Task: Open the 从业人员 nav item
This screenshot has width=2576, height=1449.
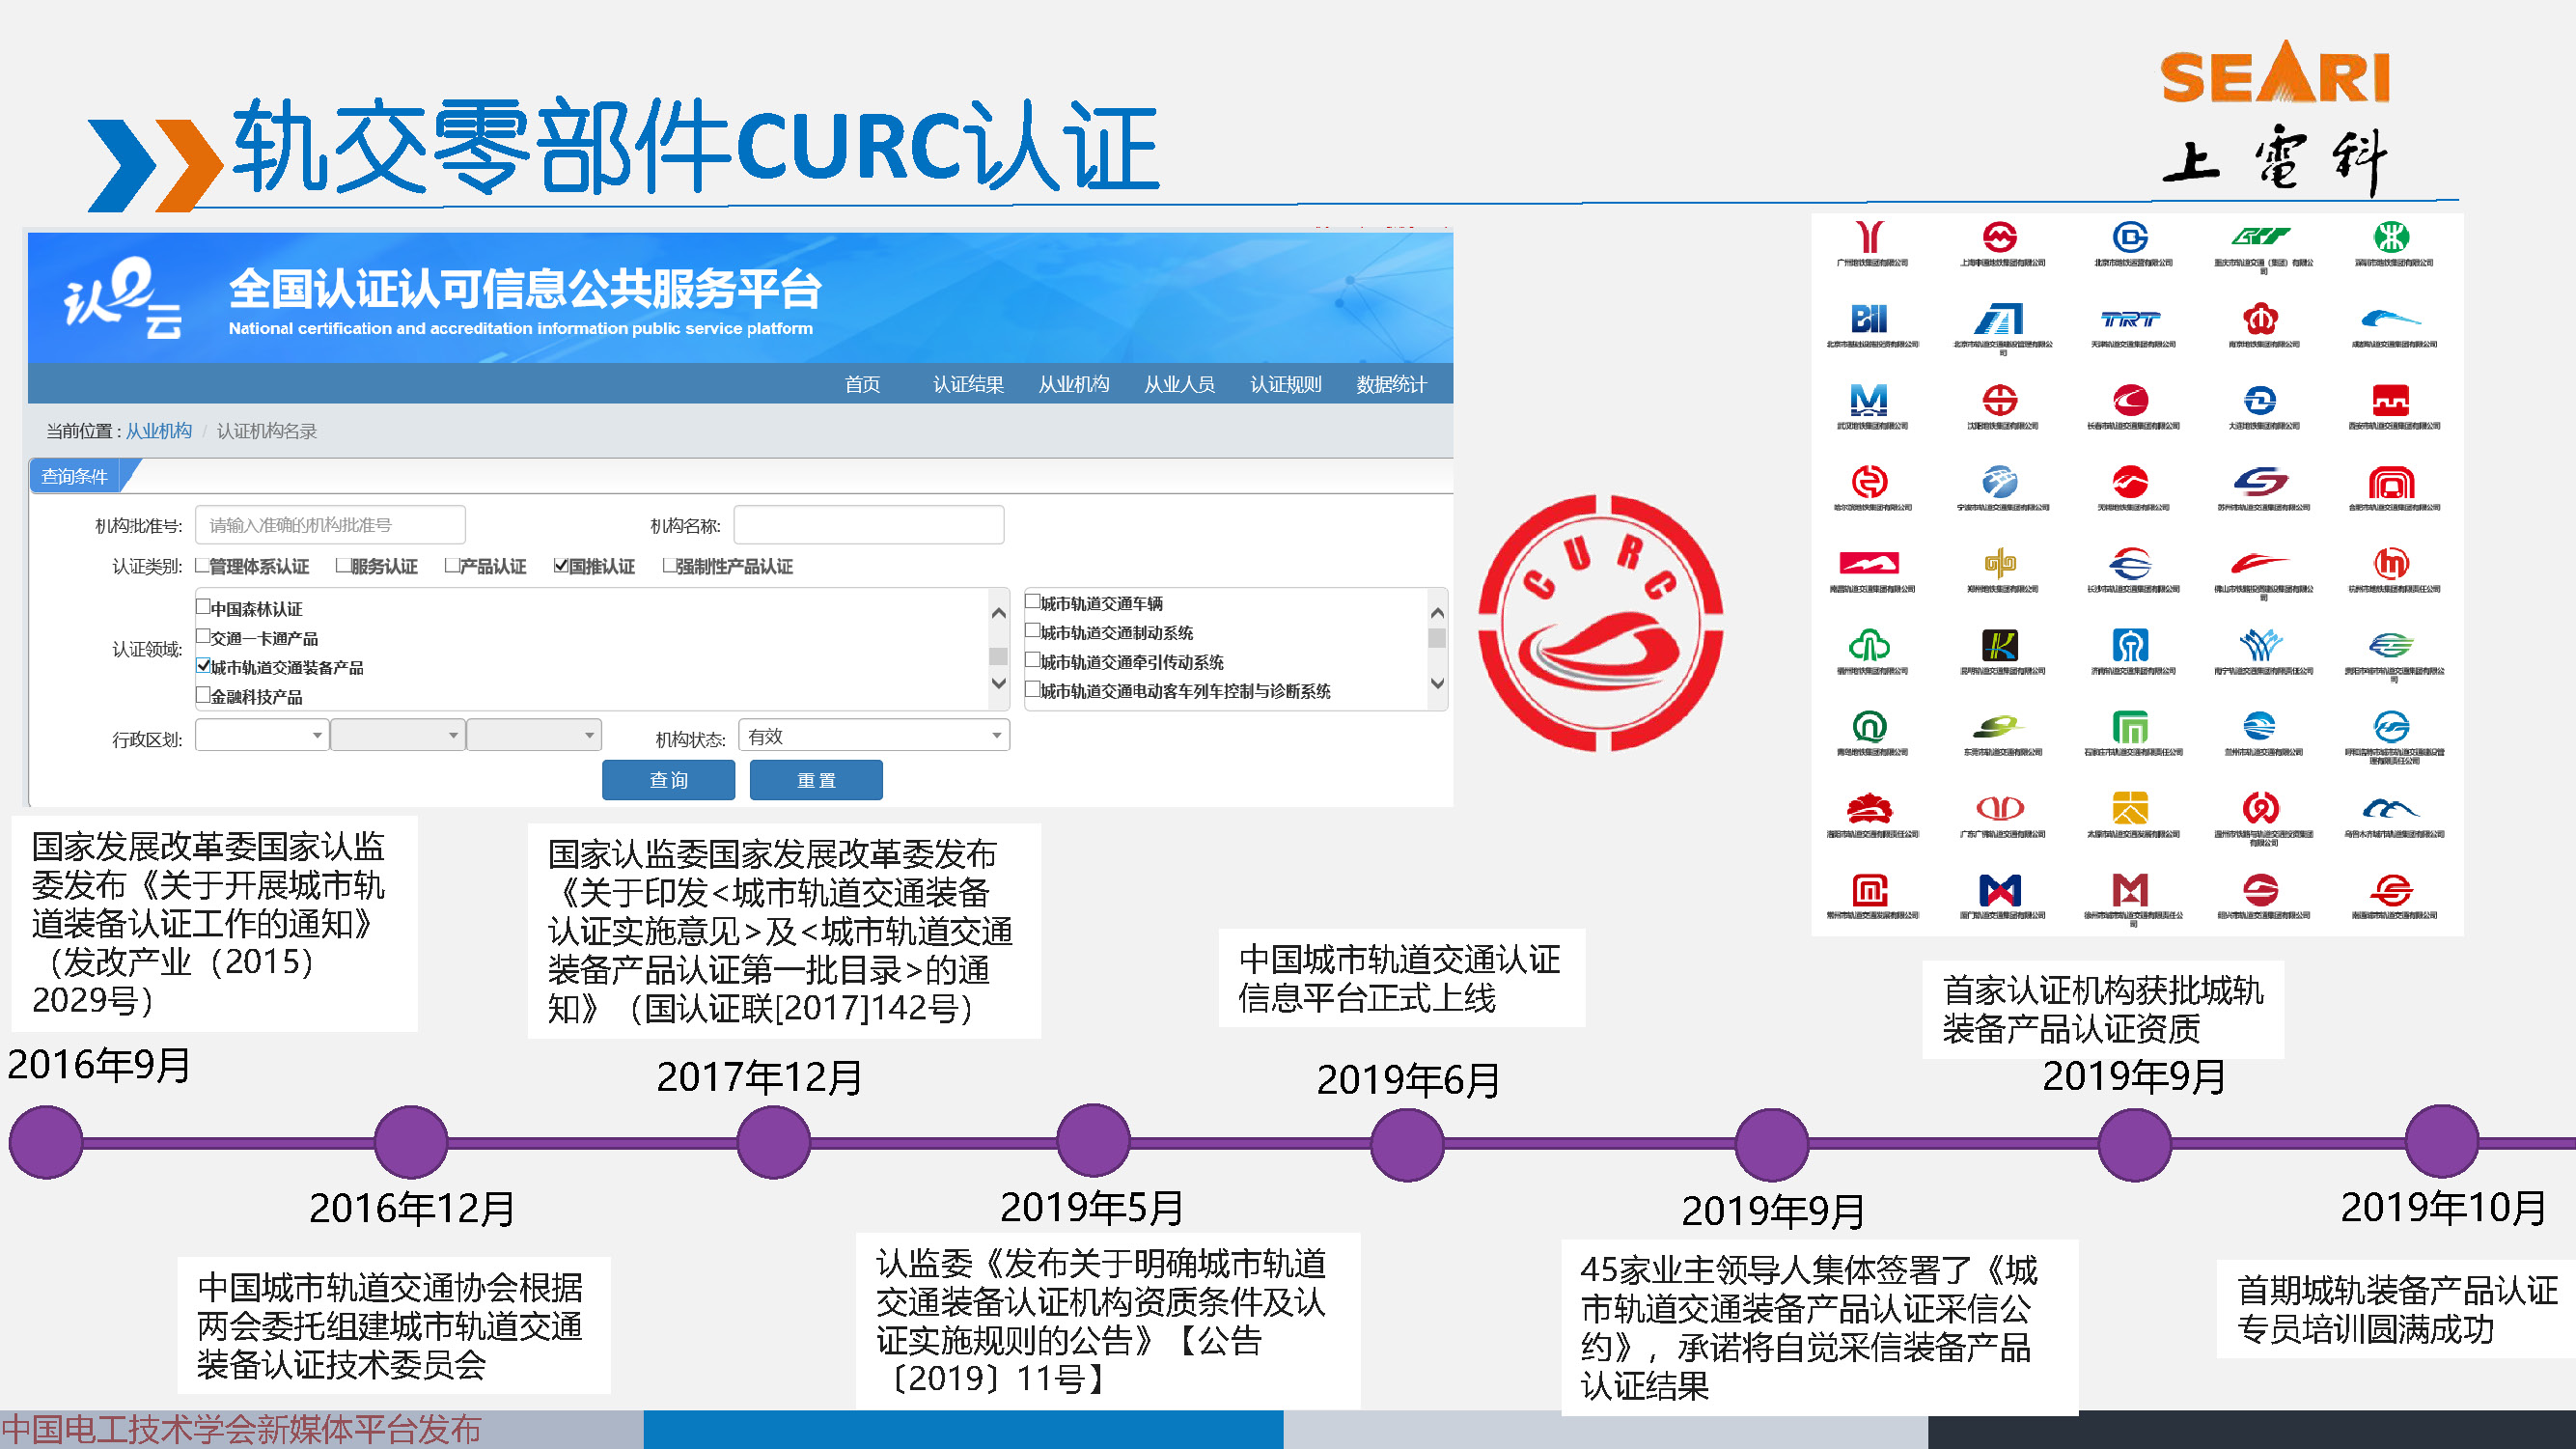Action: [1180, 384]
